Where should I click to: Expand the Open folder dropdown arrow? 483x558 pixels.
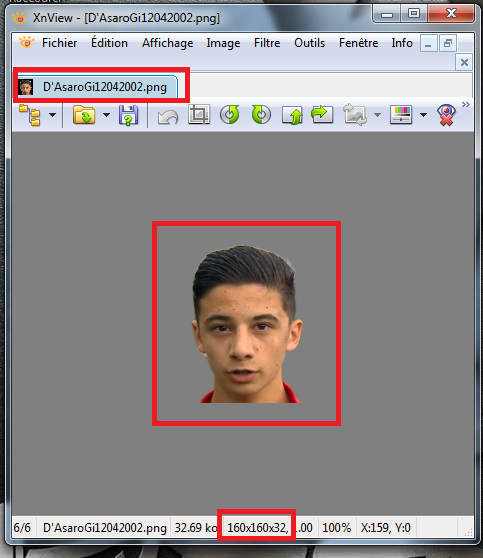coord(106,115)
